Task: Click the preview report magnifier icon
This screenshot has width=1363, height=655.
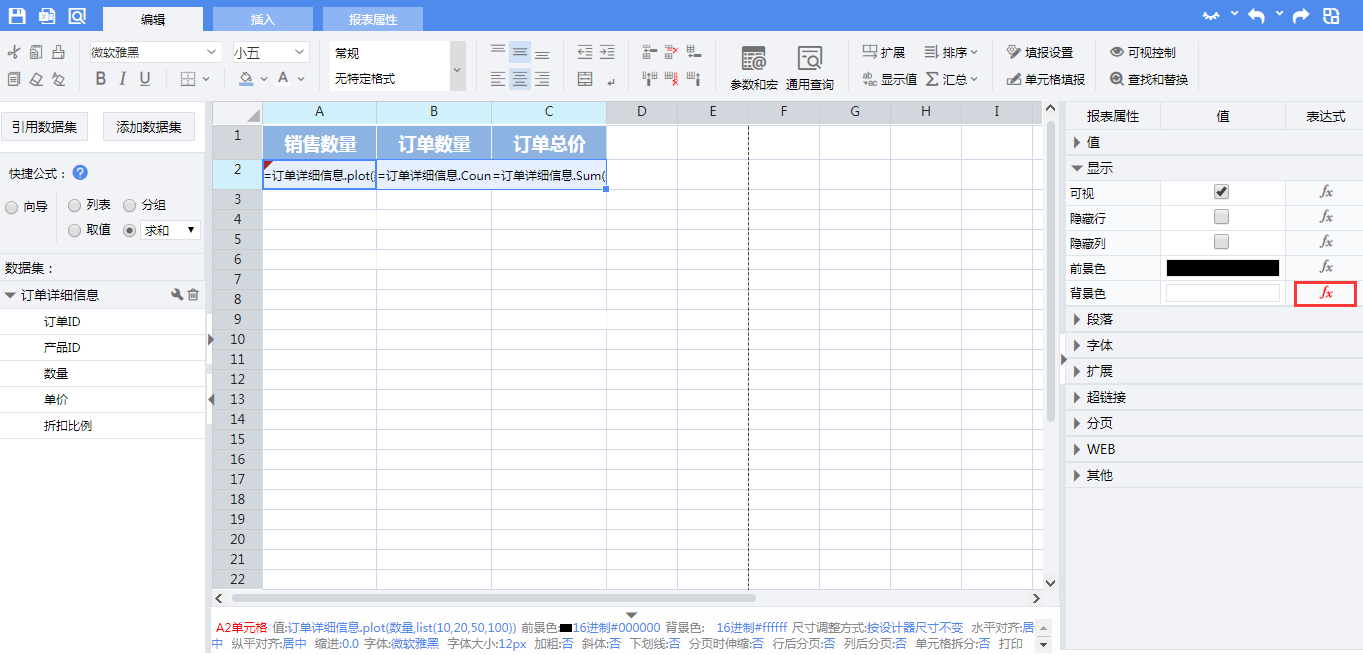Action: coord(77,16)
